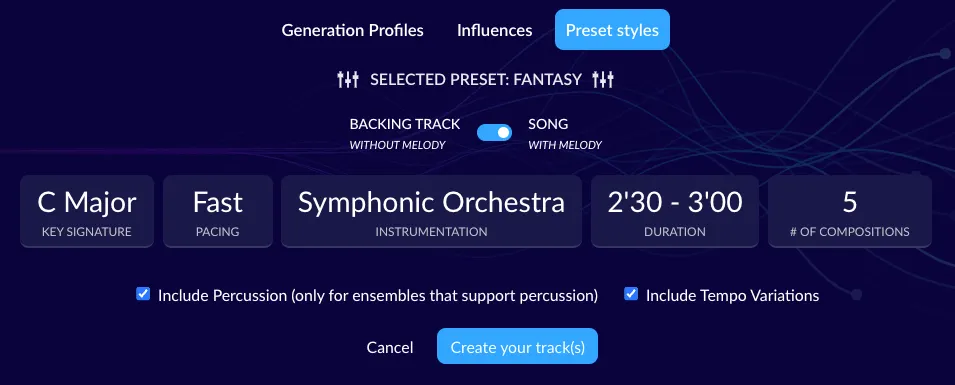Open the Fast pacing selector
The height and width of the screenshot is (385, 955).
[218, 211]
